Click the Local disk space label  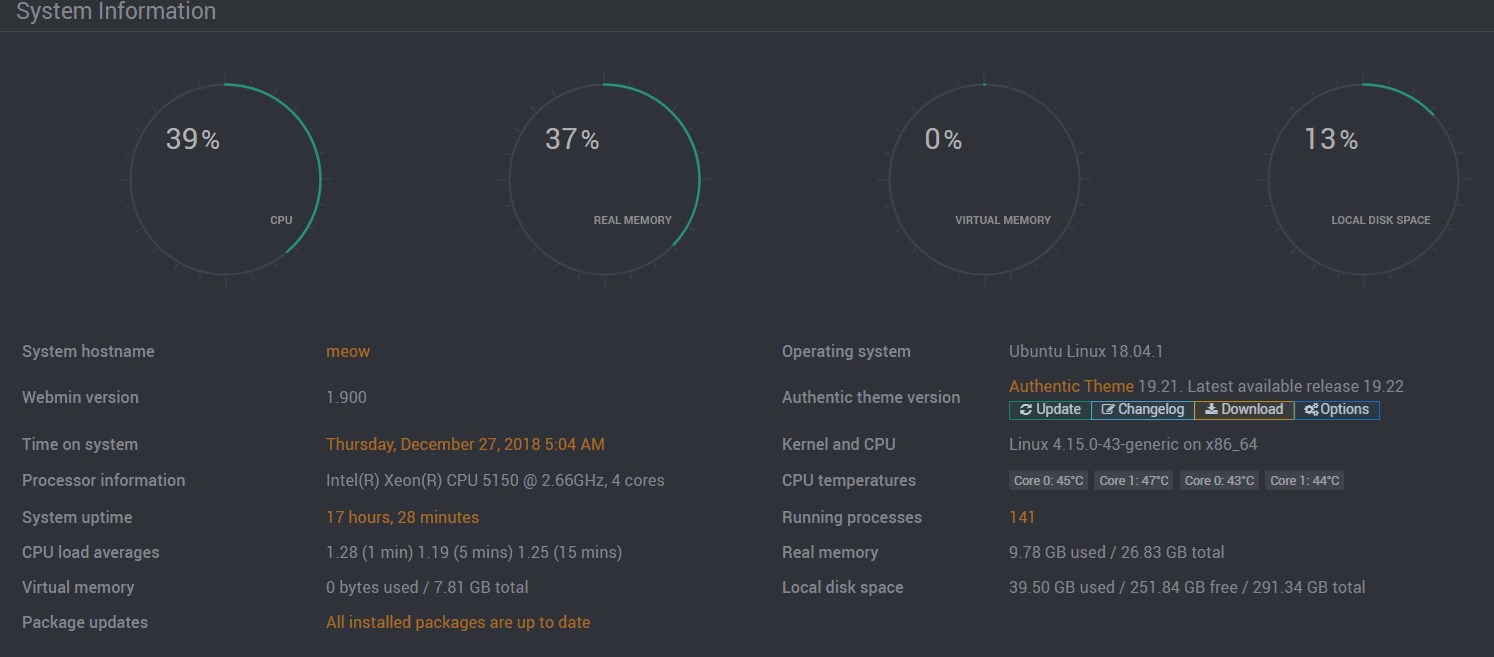click(x=842, y=587)
